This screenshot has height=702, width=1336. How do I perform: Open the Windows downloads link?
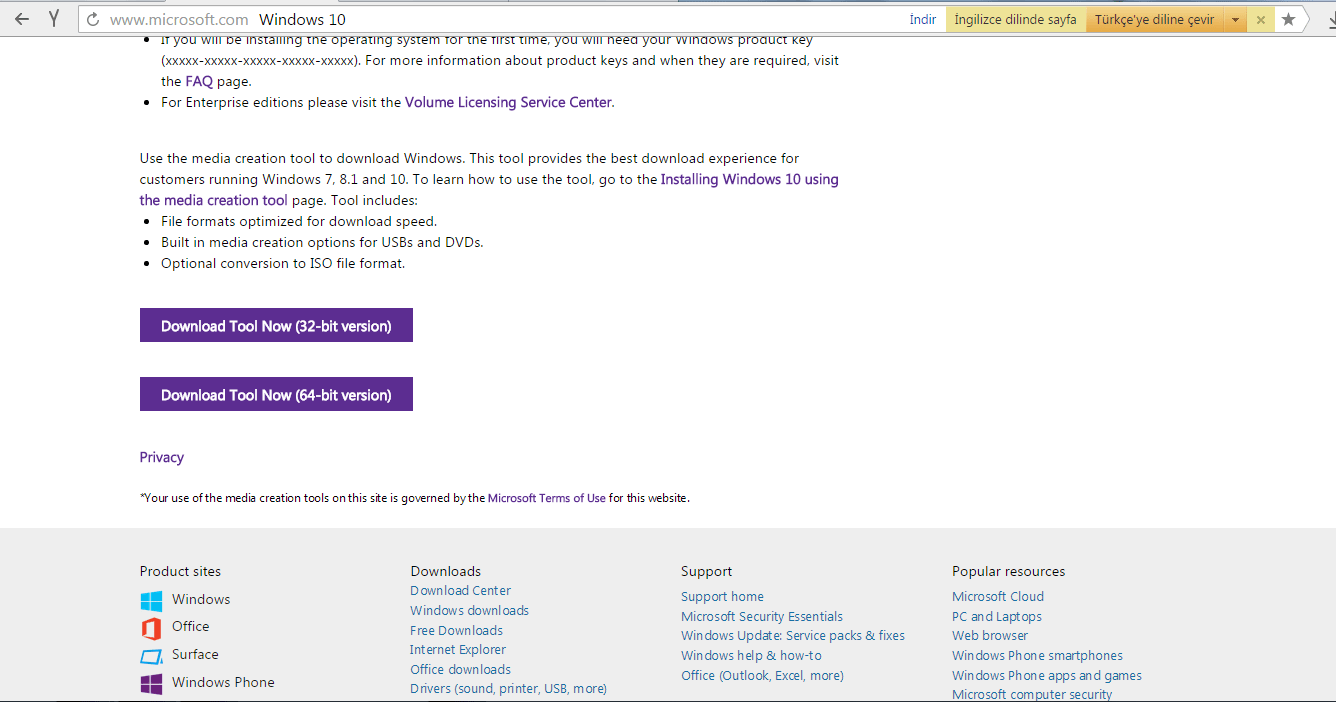click(x=469, y=610)
